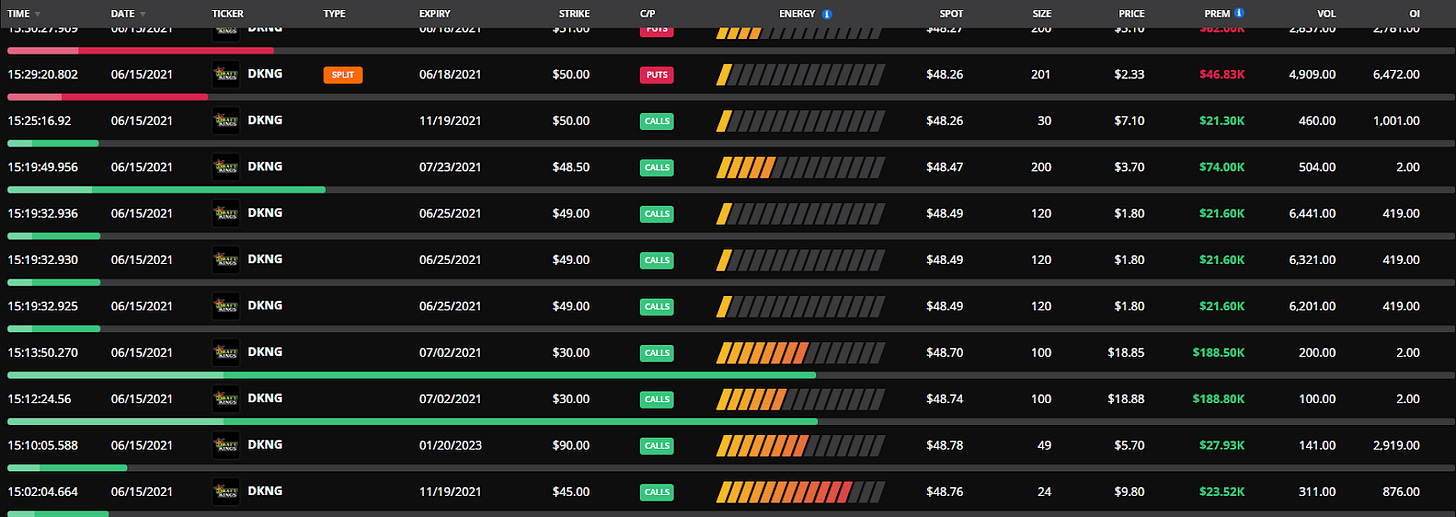Click the SPOT column header
1456x517 pixels.
point(951,14)
